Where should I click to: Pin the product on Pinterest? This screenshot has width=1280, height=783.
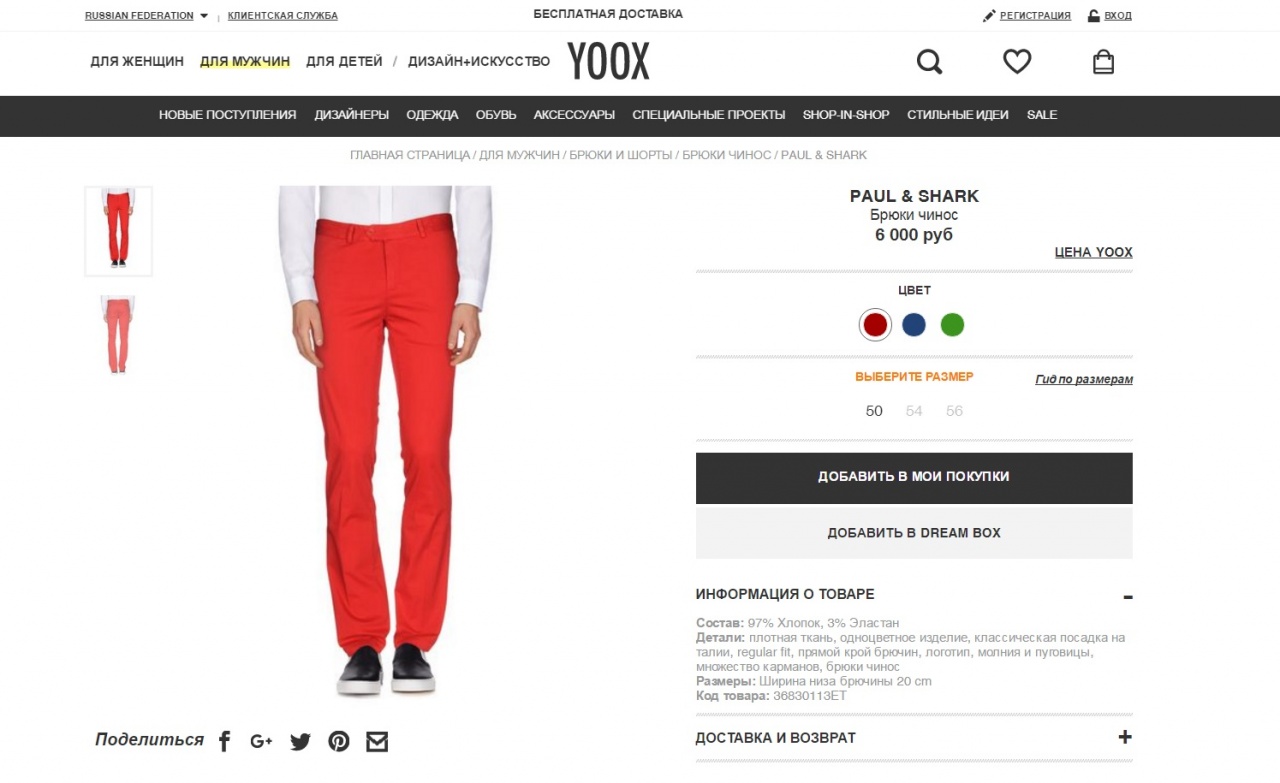coord(339,741)
